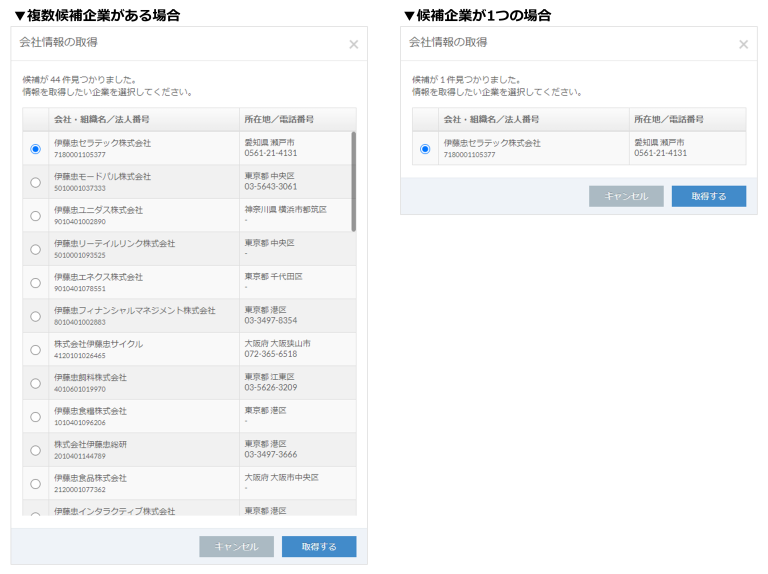Click 株式会社伊藤忠サイクル company name
This screenshot has width=768, height=574.
coord(98,344)
